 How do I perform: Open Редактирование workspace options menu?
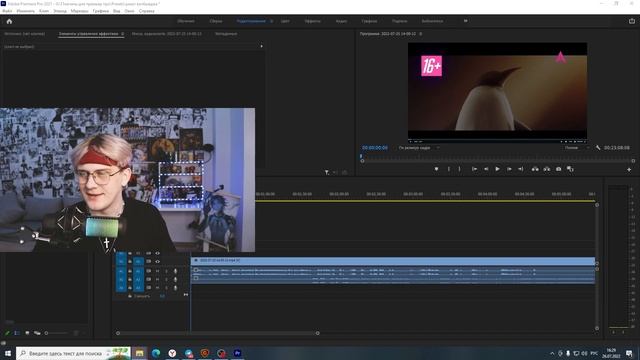point(271,21)
